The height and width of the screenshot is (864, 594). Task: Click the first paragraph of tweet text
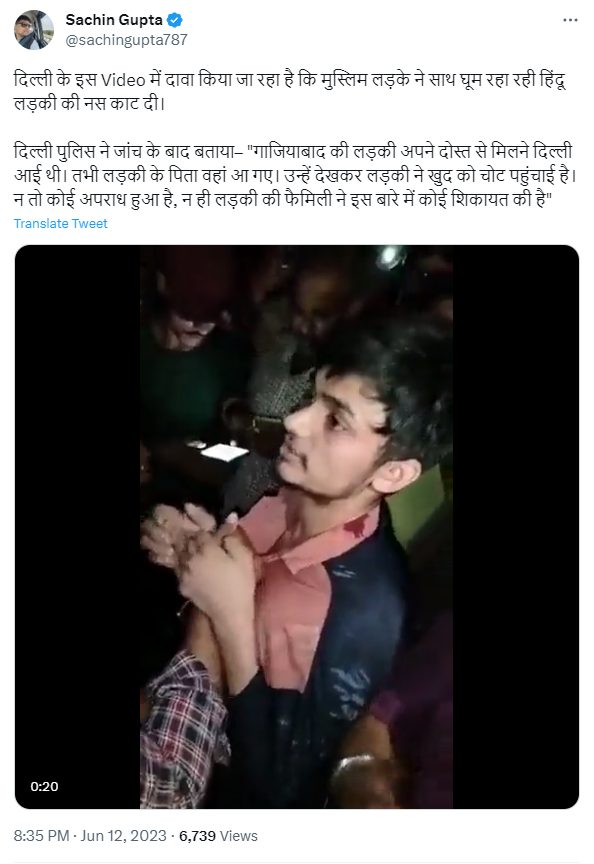coord(290,91)
